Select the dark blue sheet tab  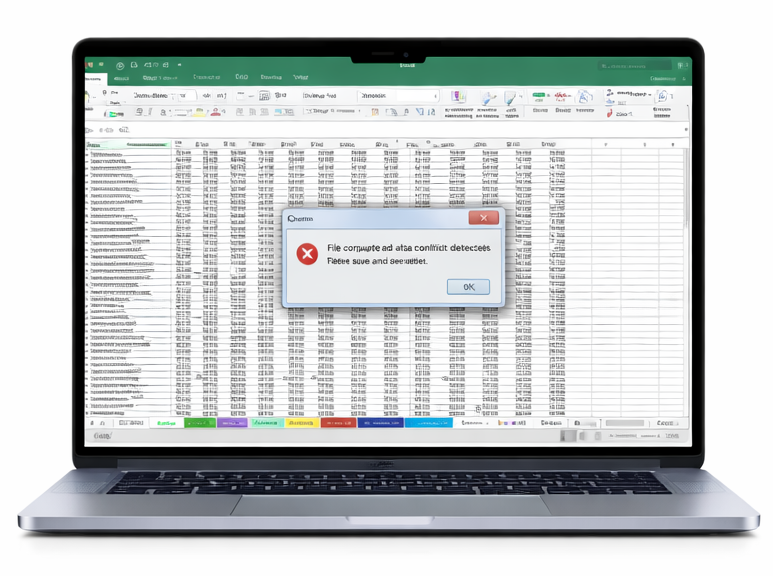pyautogui.click(x=380, y=423)
